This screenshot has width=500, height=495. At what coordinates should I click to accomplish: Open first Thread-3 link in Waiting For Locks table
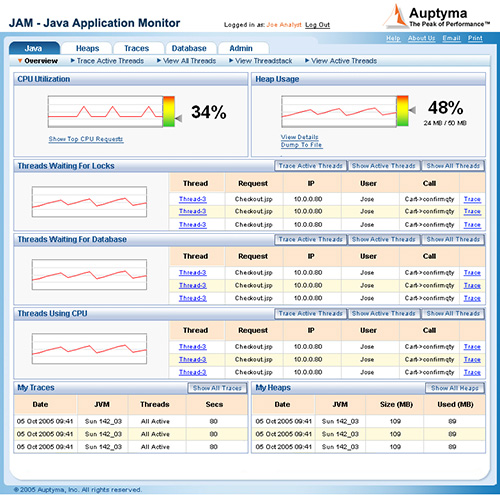click(193, 199)
